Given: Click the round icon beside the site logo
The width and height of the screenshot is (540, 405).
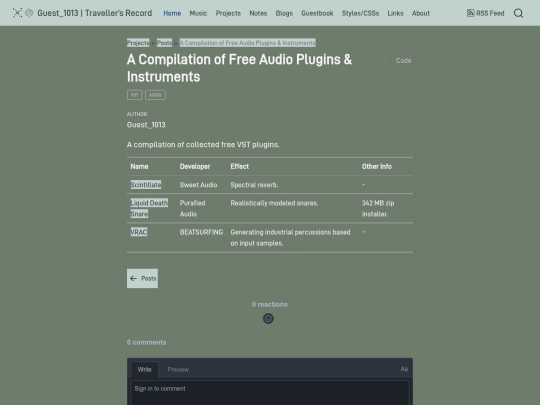Looking at the screenshot, I should pos(30,13).
